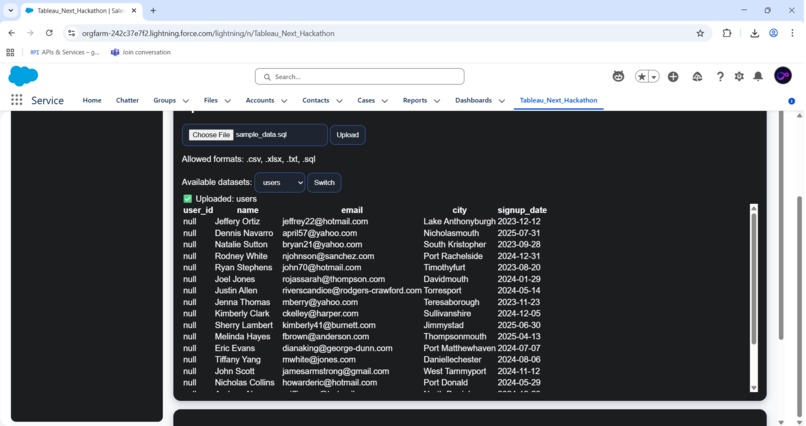Bookmark this page with star icon
The height and width of the screenshot is (426, 806).
tap(700, 33)
